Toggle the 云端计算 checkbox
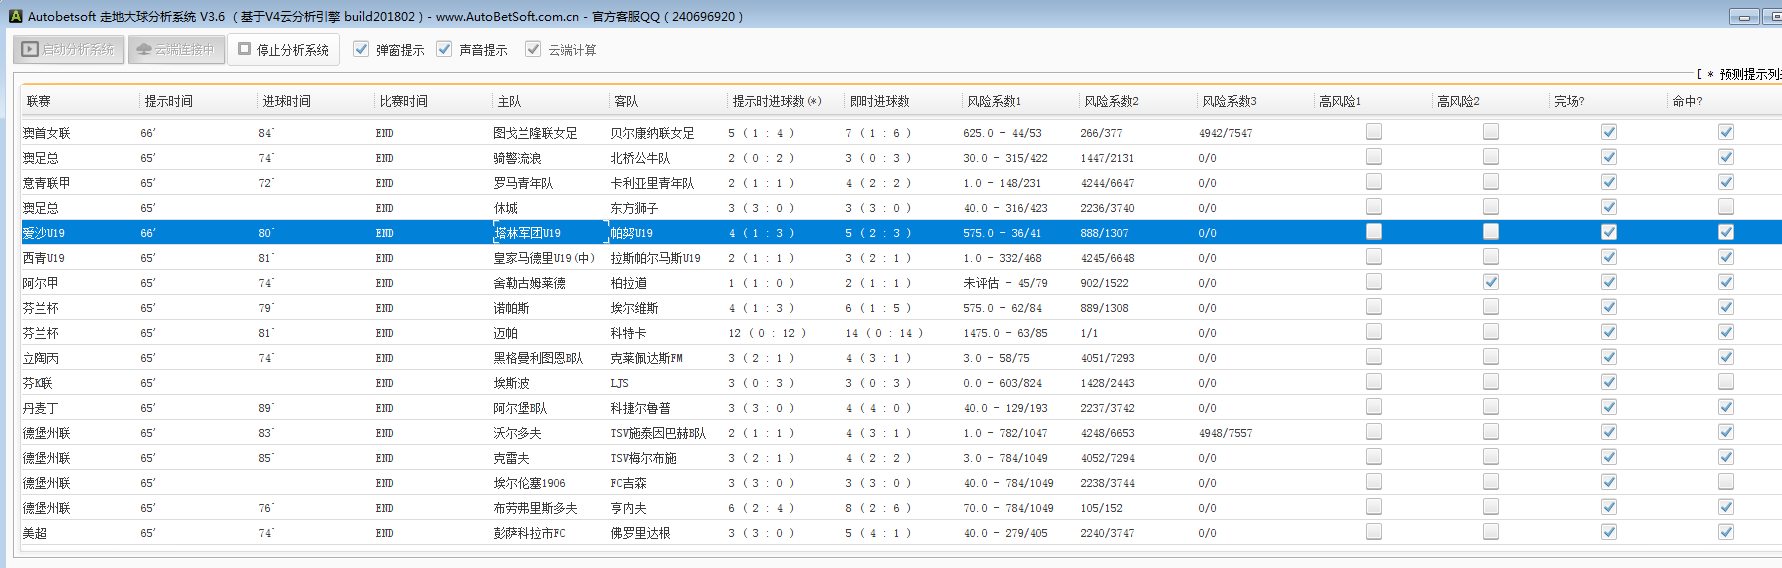This screenshot has width=1782, height=568. (x=533, y=49)
